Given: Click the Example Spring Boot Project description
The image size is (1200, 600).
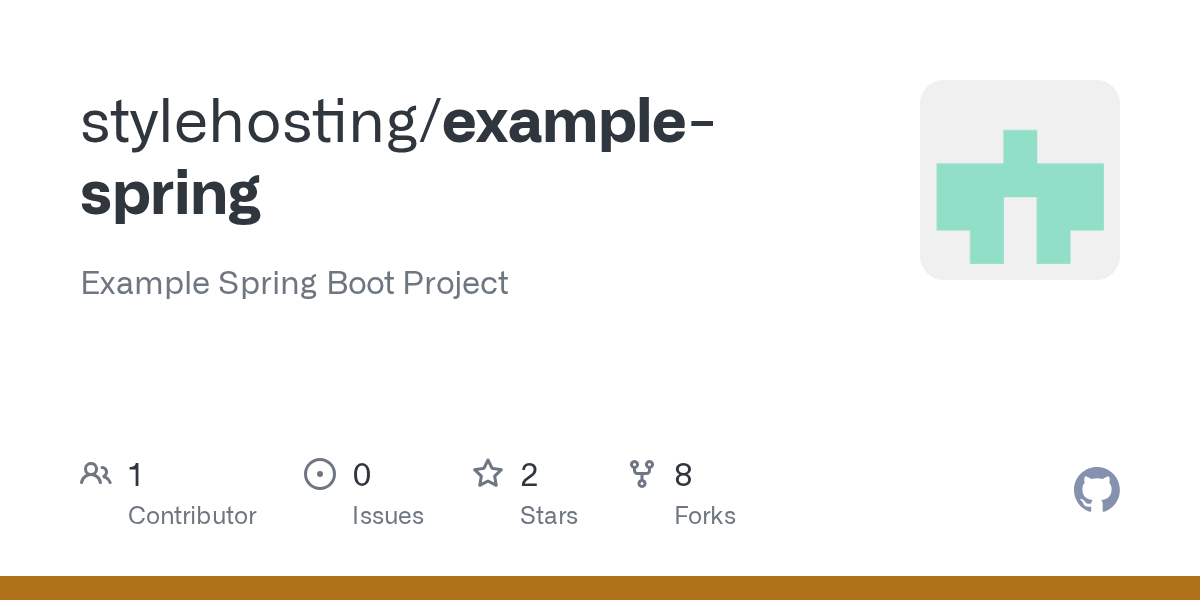Looking at the screenshot, I should tap(295, 283).
